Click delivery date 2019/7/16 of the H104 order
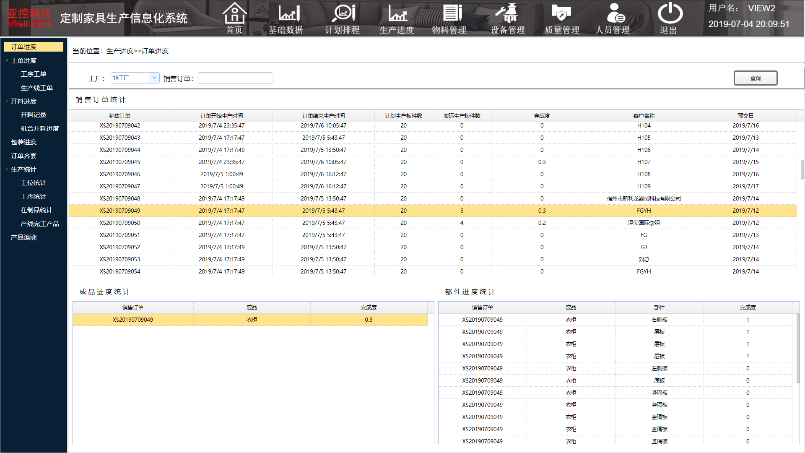The image size is (805, 453). click(x=745, y=125)
